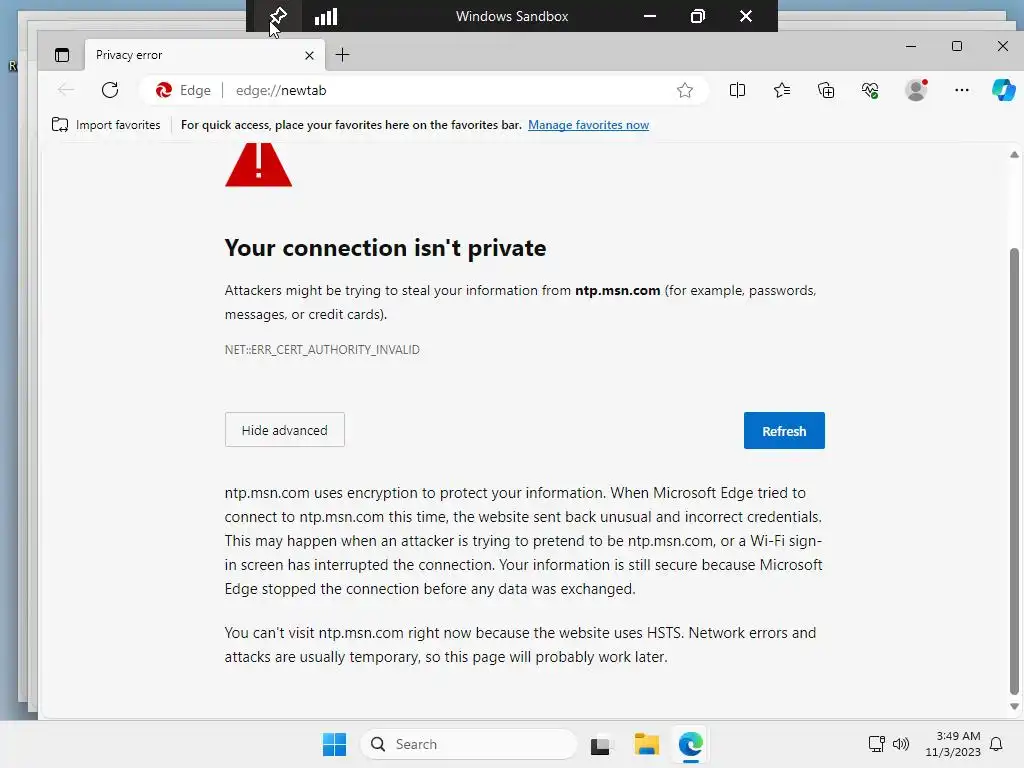
Task: Open the Windows Start menu
Action: coord(334,744)
